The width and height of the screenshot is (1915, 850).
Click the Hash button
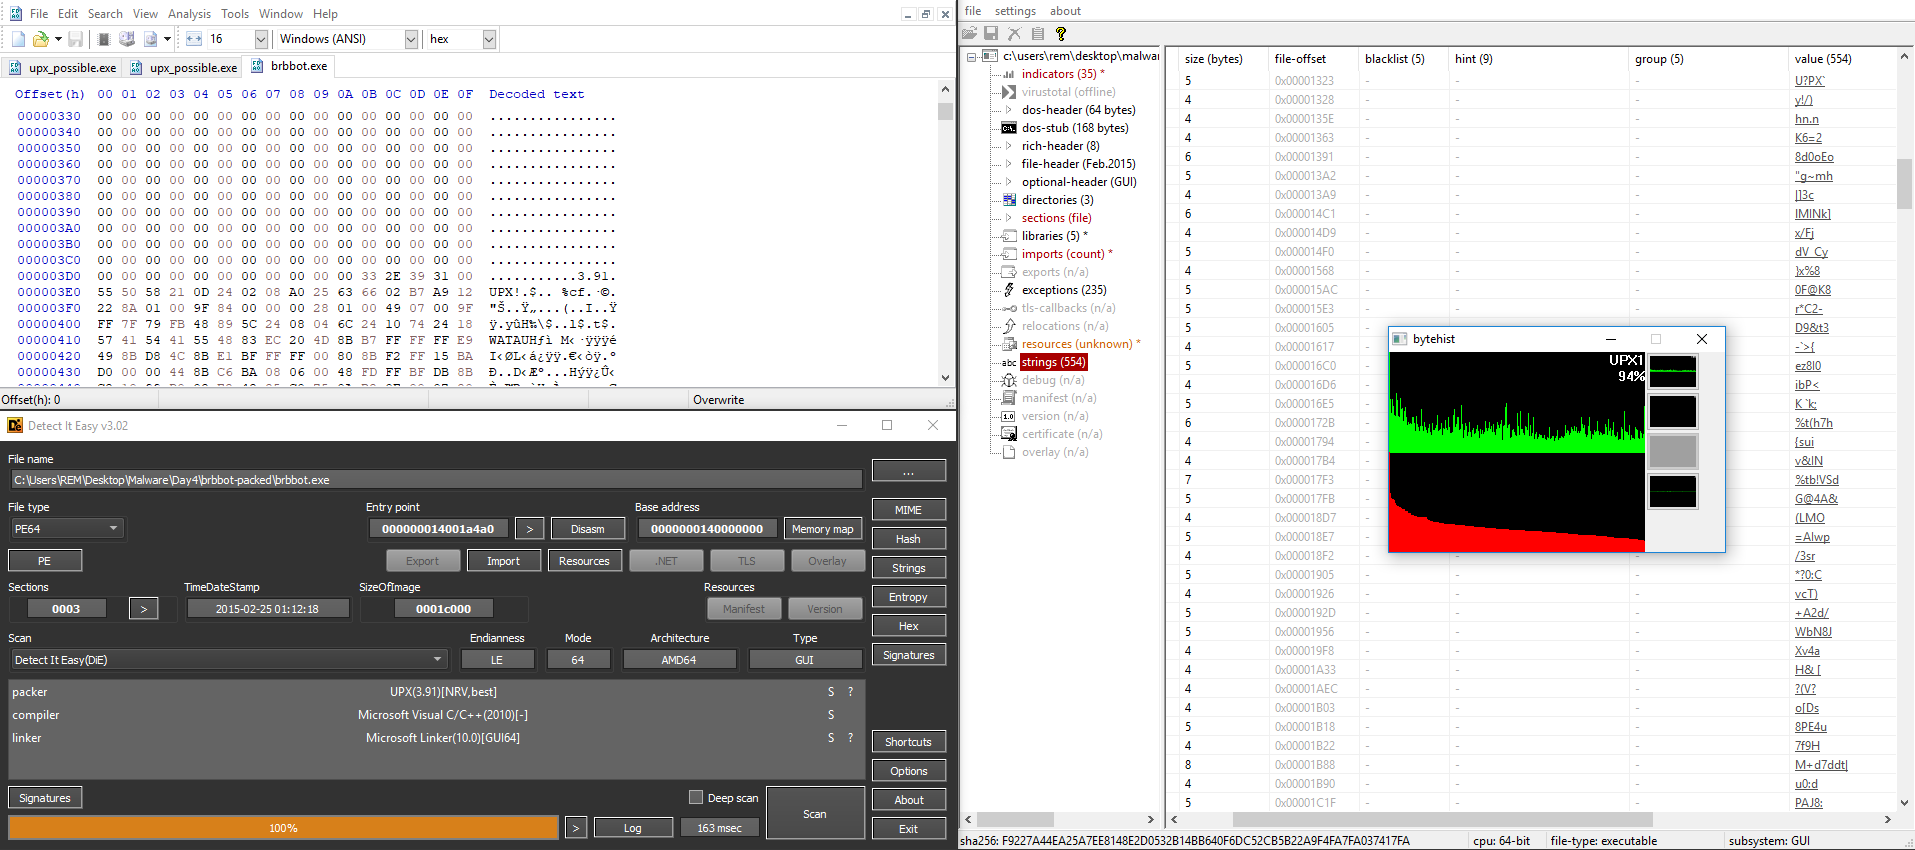908,539
